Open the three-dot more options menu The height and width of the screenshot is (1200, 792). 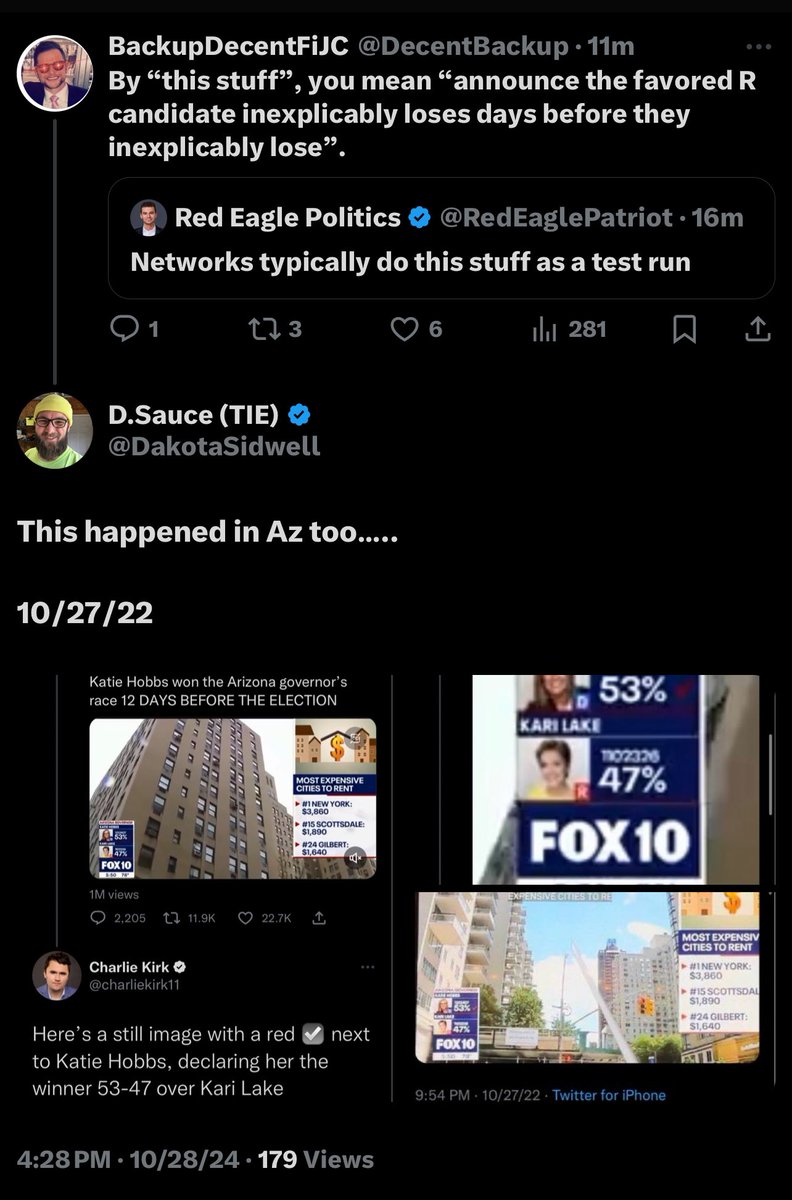(x=759, y=46)
